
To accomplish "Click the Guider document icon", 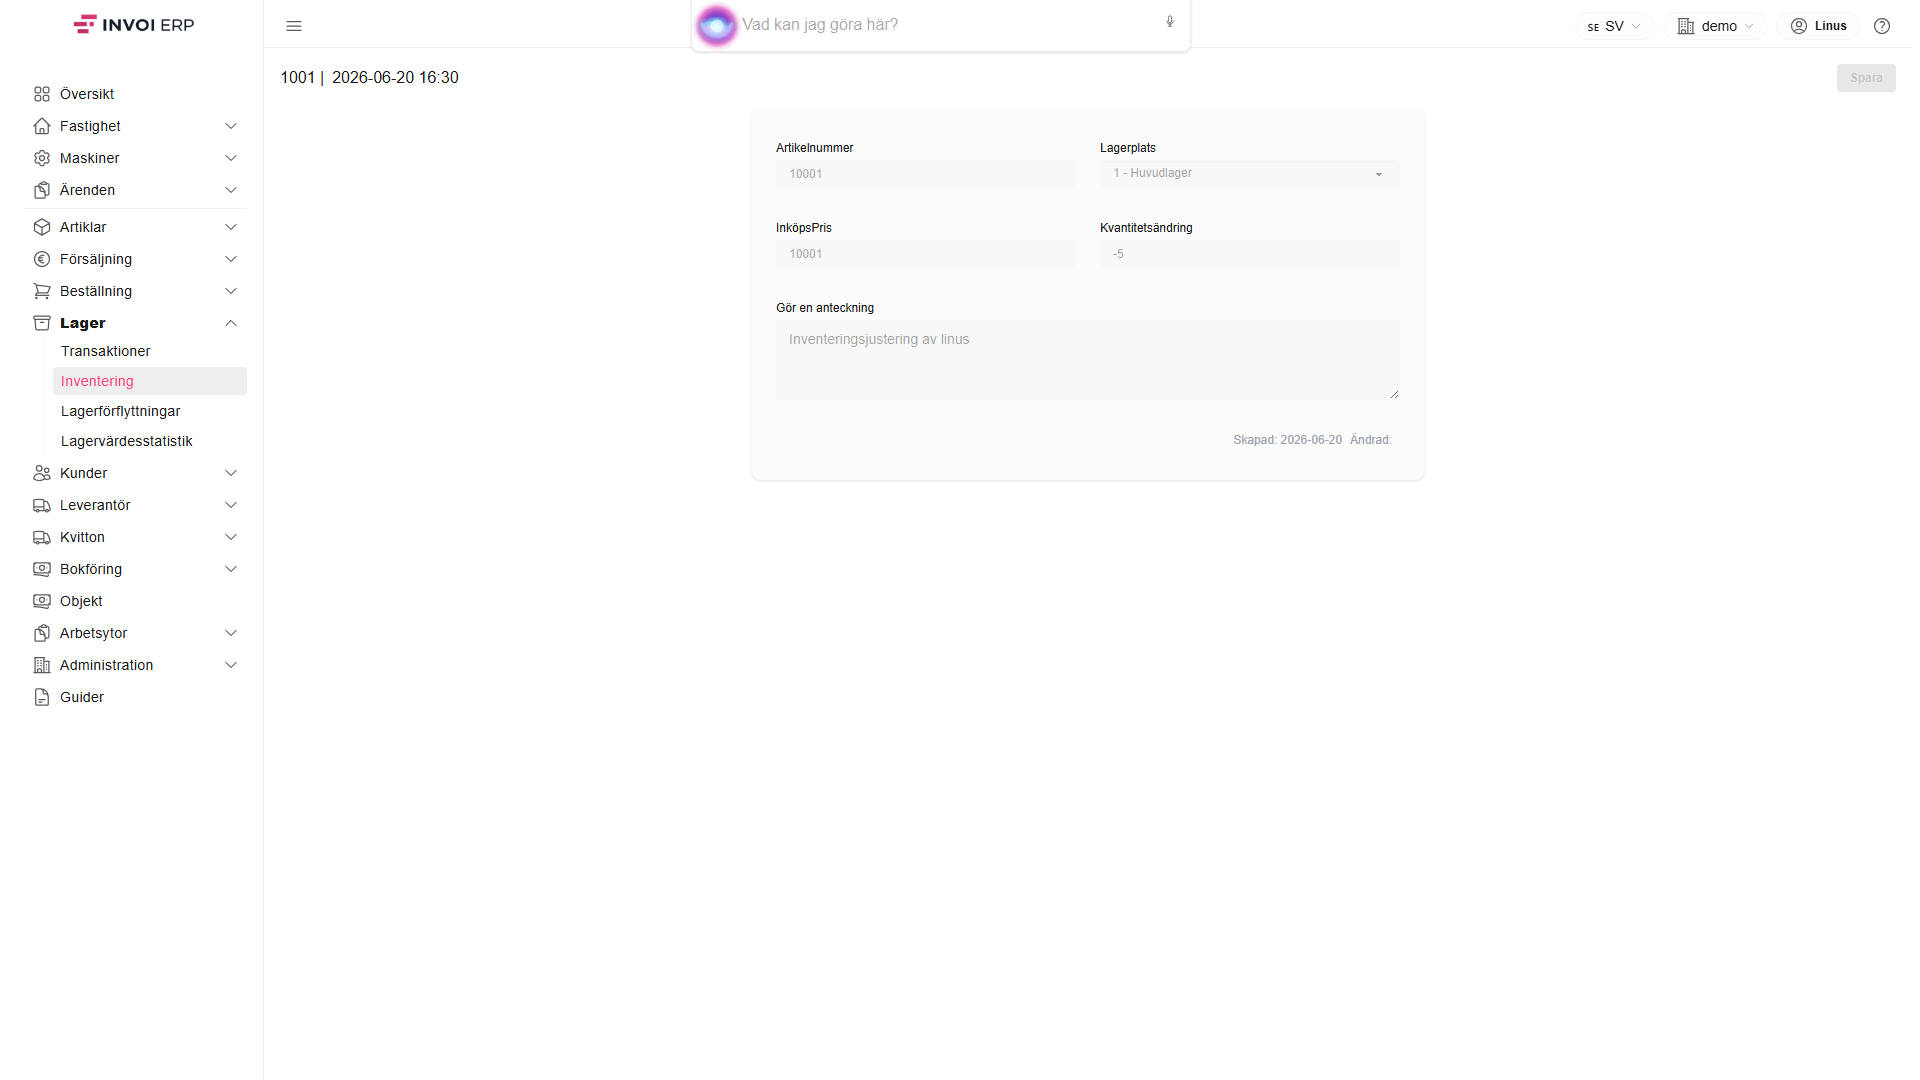I will 42,697.
